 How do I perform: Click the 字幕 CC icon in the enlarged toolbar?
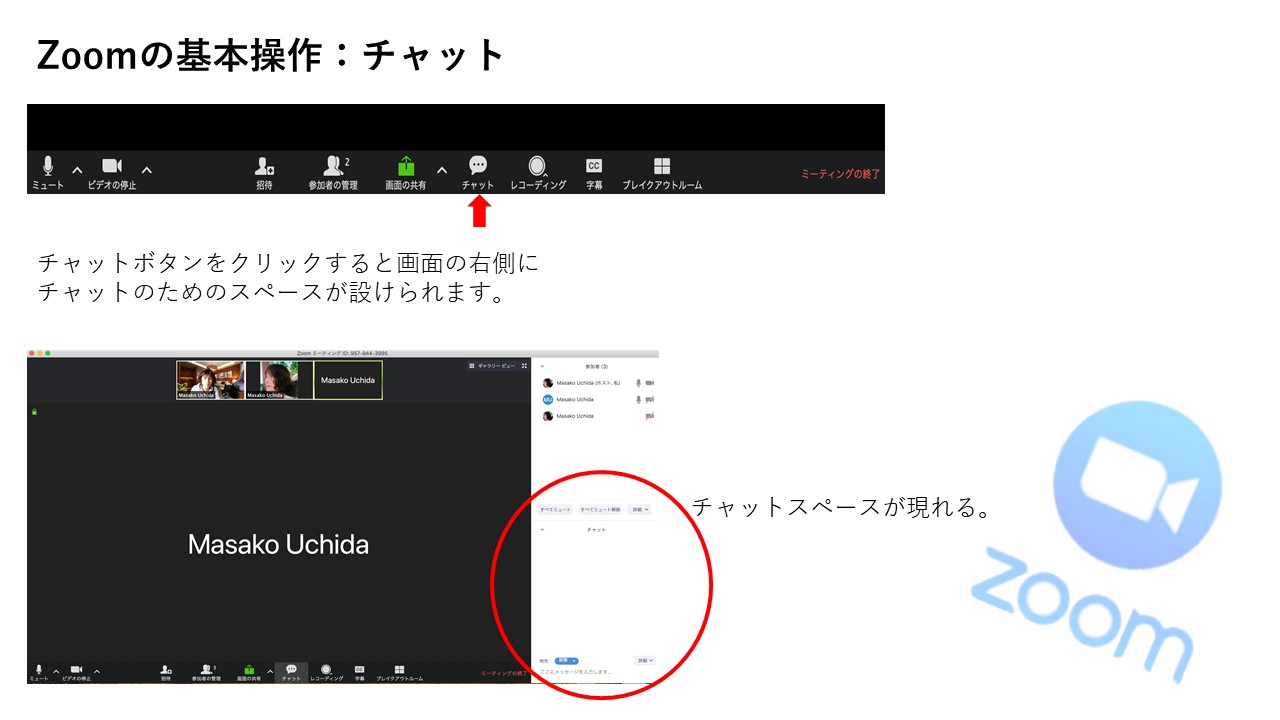point(594,166)
